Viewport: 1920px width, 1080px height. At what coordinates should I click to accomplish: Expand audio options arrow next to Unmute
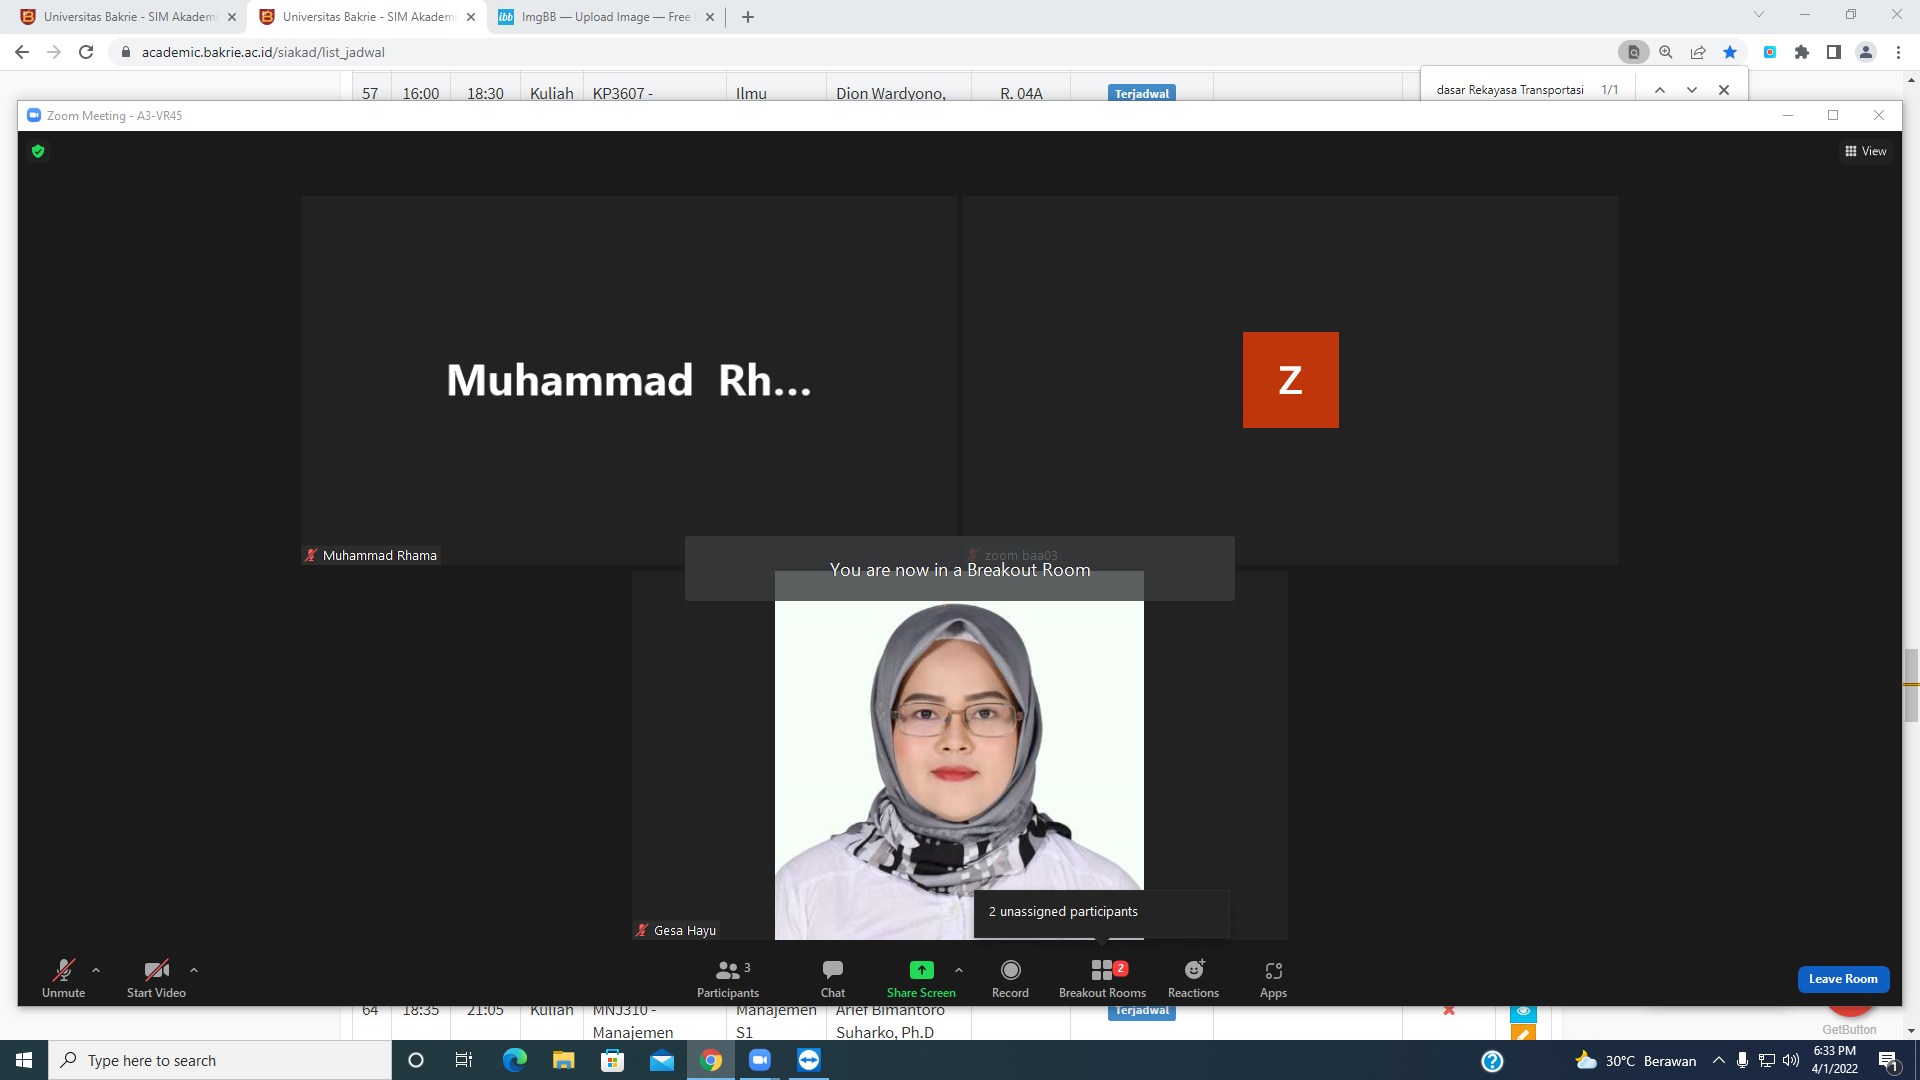[96, 970]
